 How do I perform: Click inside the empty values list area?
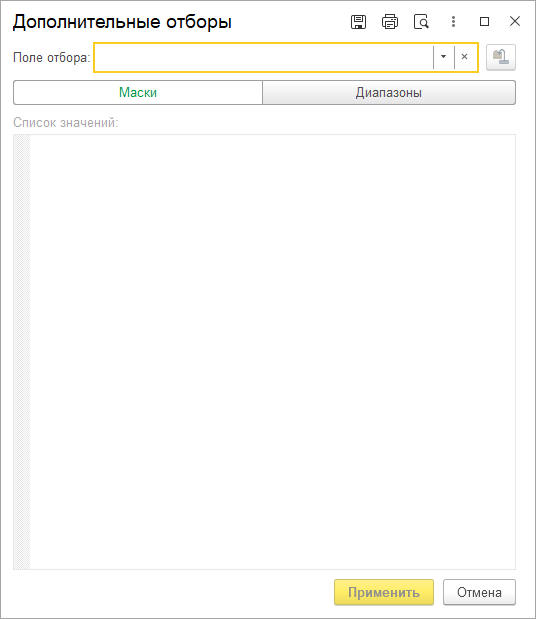(272, 352)
